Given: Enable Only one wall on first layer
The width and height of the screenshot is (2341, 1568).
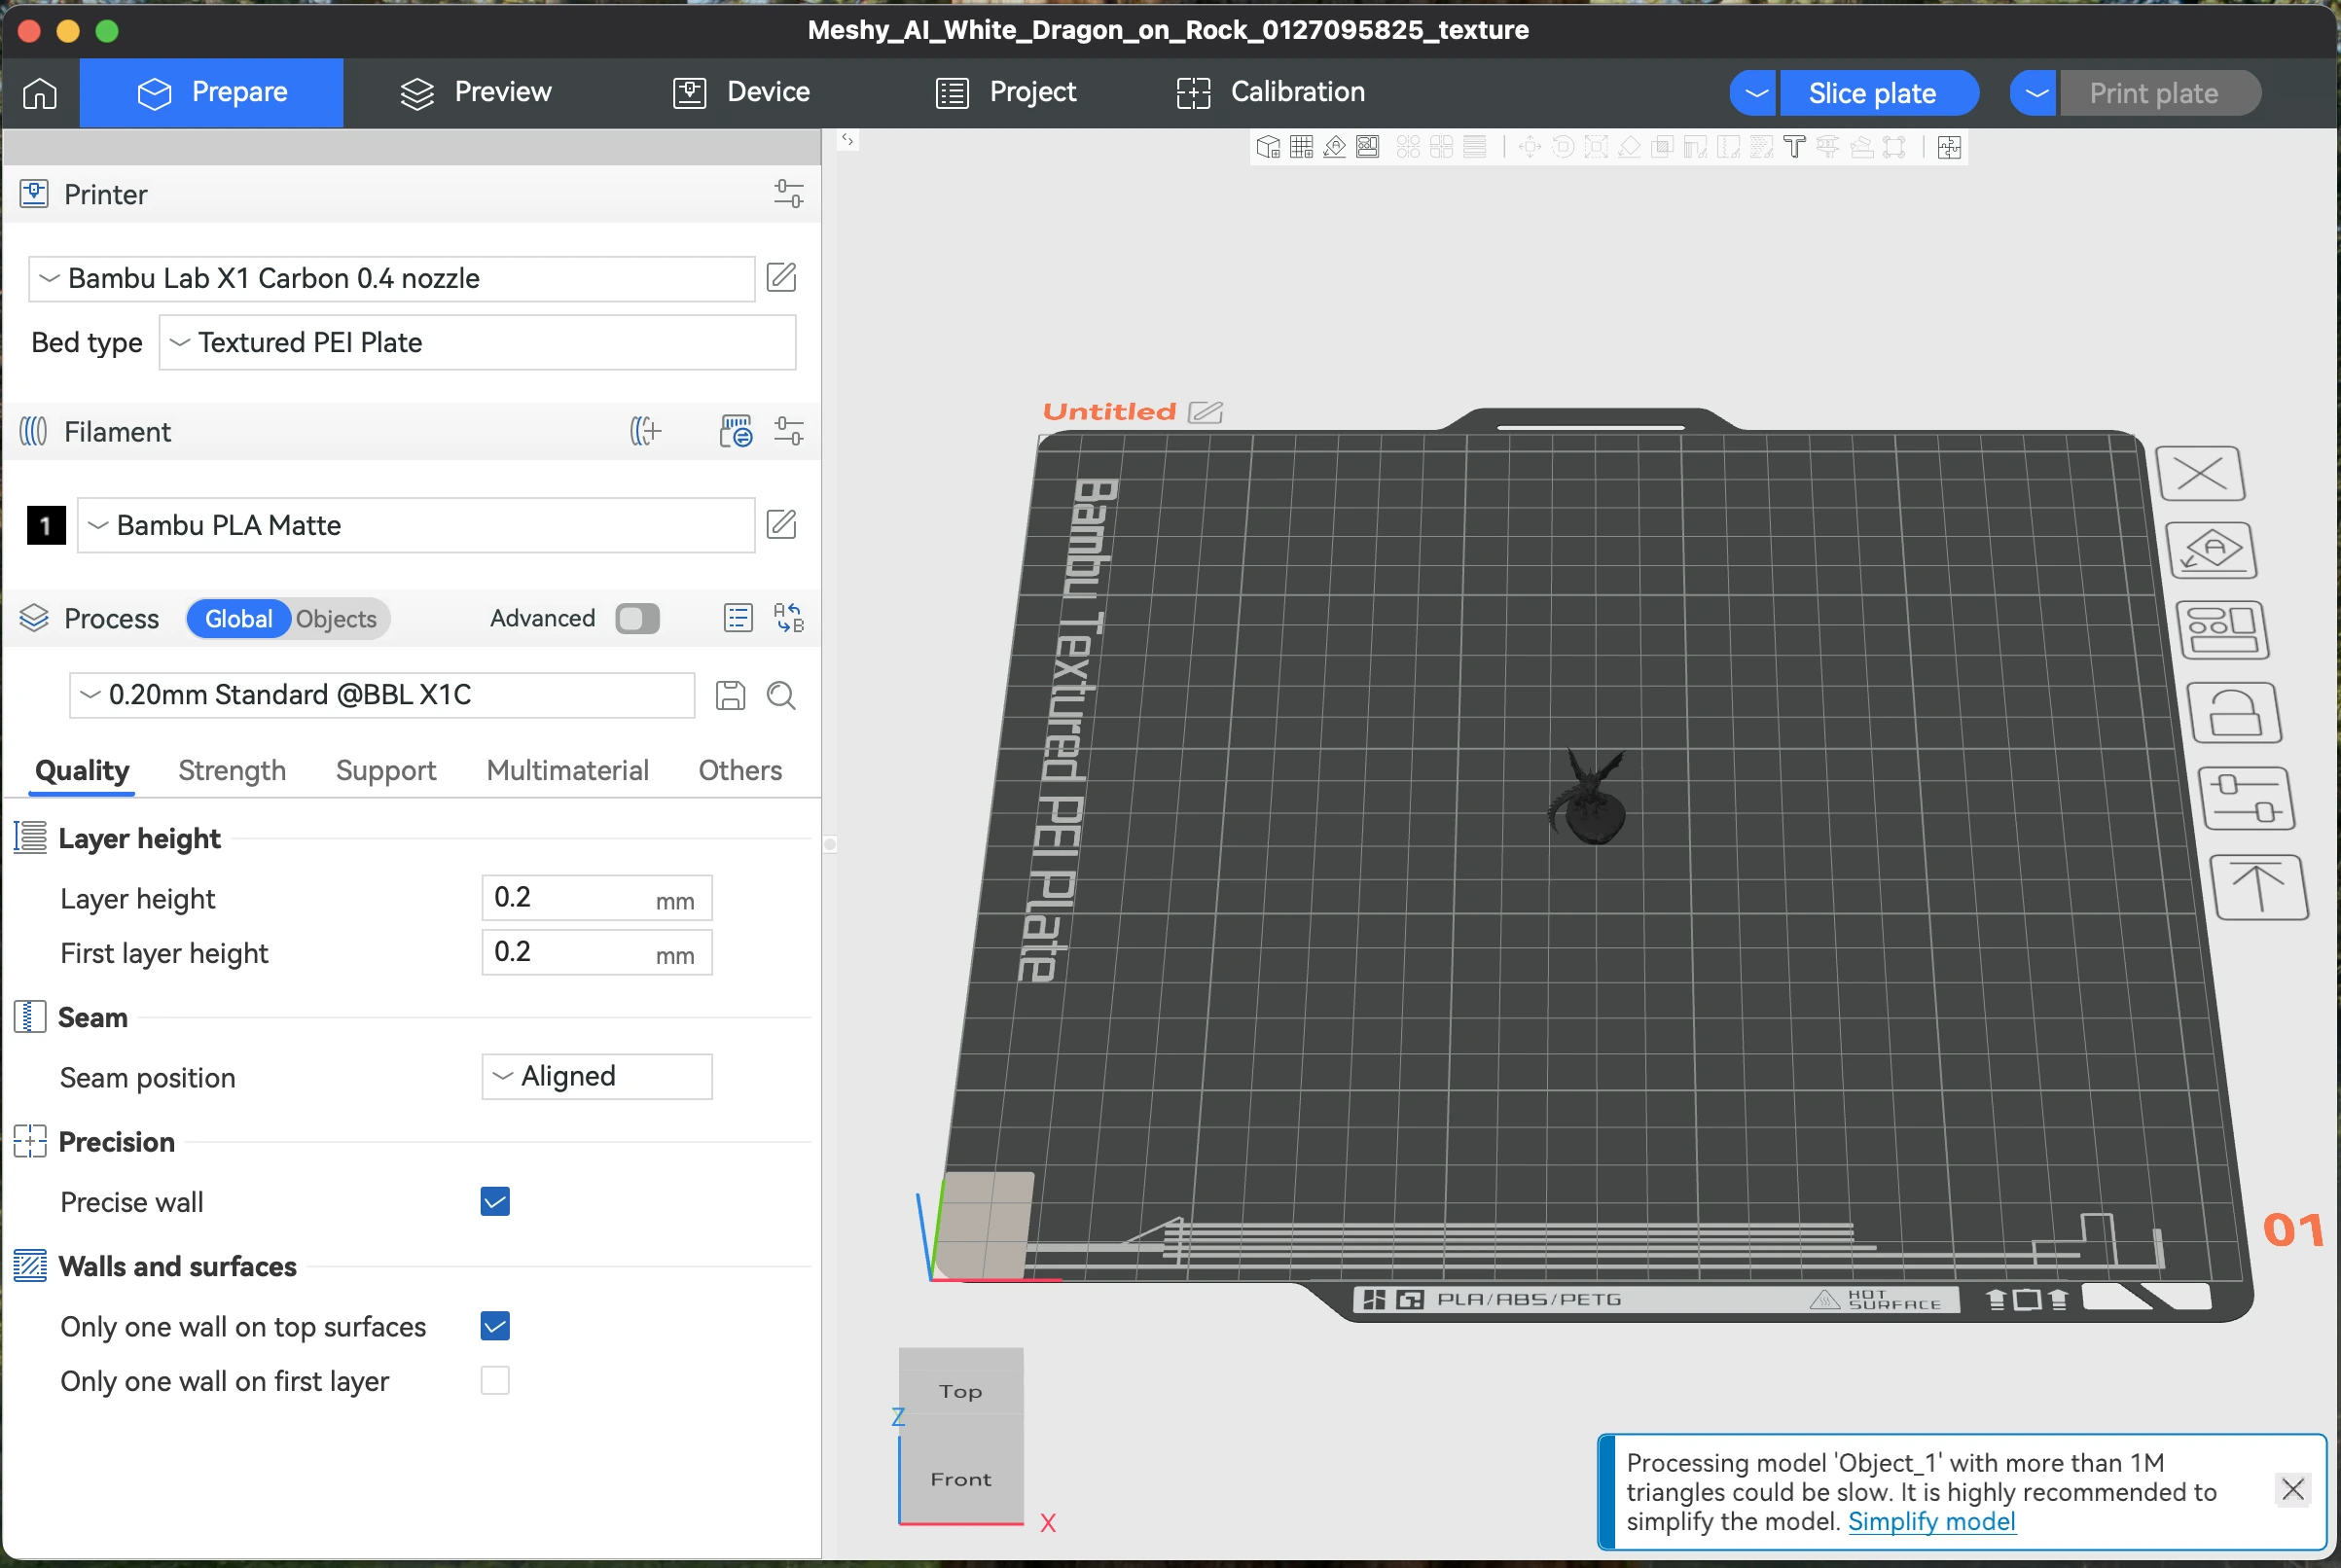Looking at the screenshot, I should [495, 1380].
